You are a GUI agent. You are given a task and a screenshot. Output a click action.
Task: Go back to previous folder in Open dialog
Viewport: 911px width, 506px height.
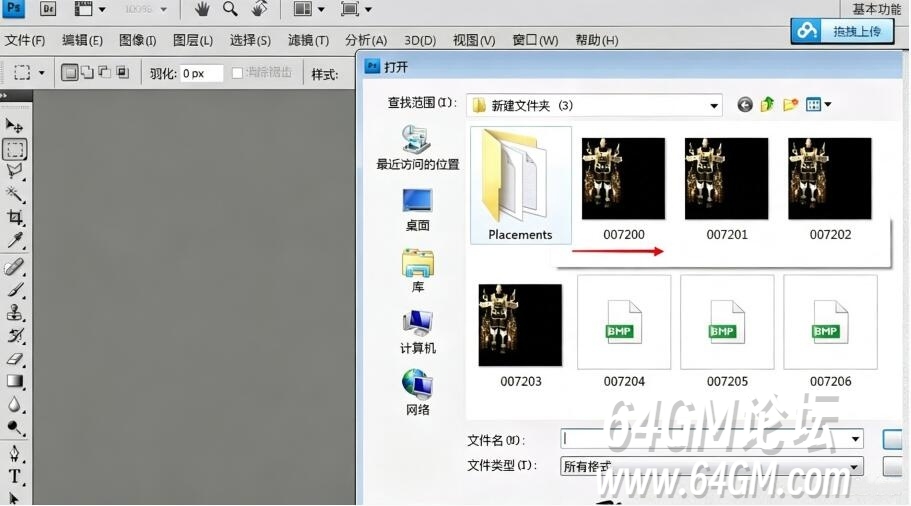745,105
